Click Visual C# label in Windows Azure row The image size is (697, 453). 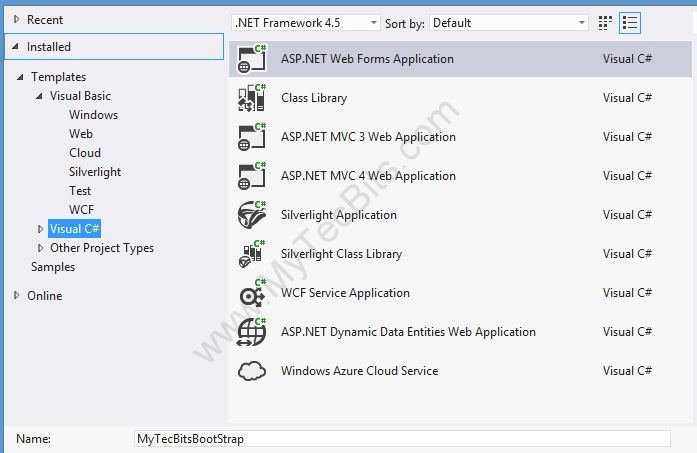pos(627,371)
